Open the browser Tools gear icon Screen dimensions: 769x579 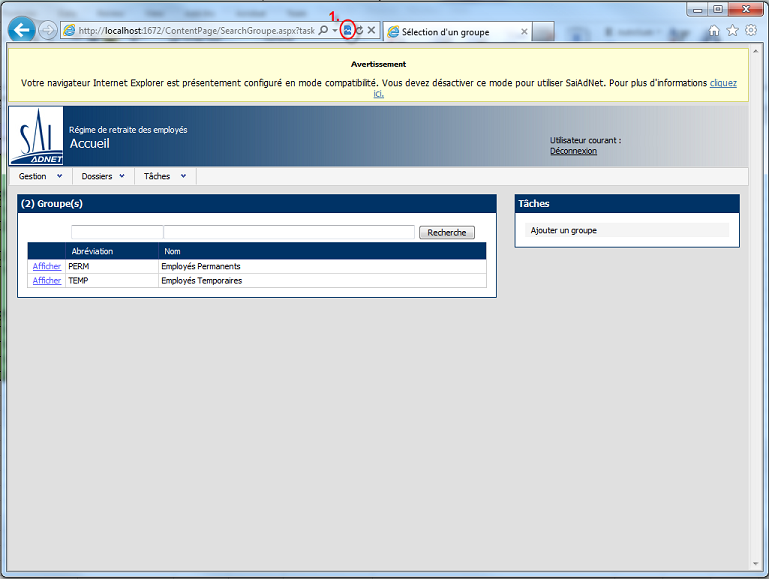[x=750, y=31]
